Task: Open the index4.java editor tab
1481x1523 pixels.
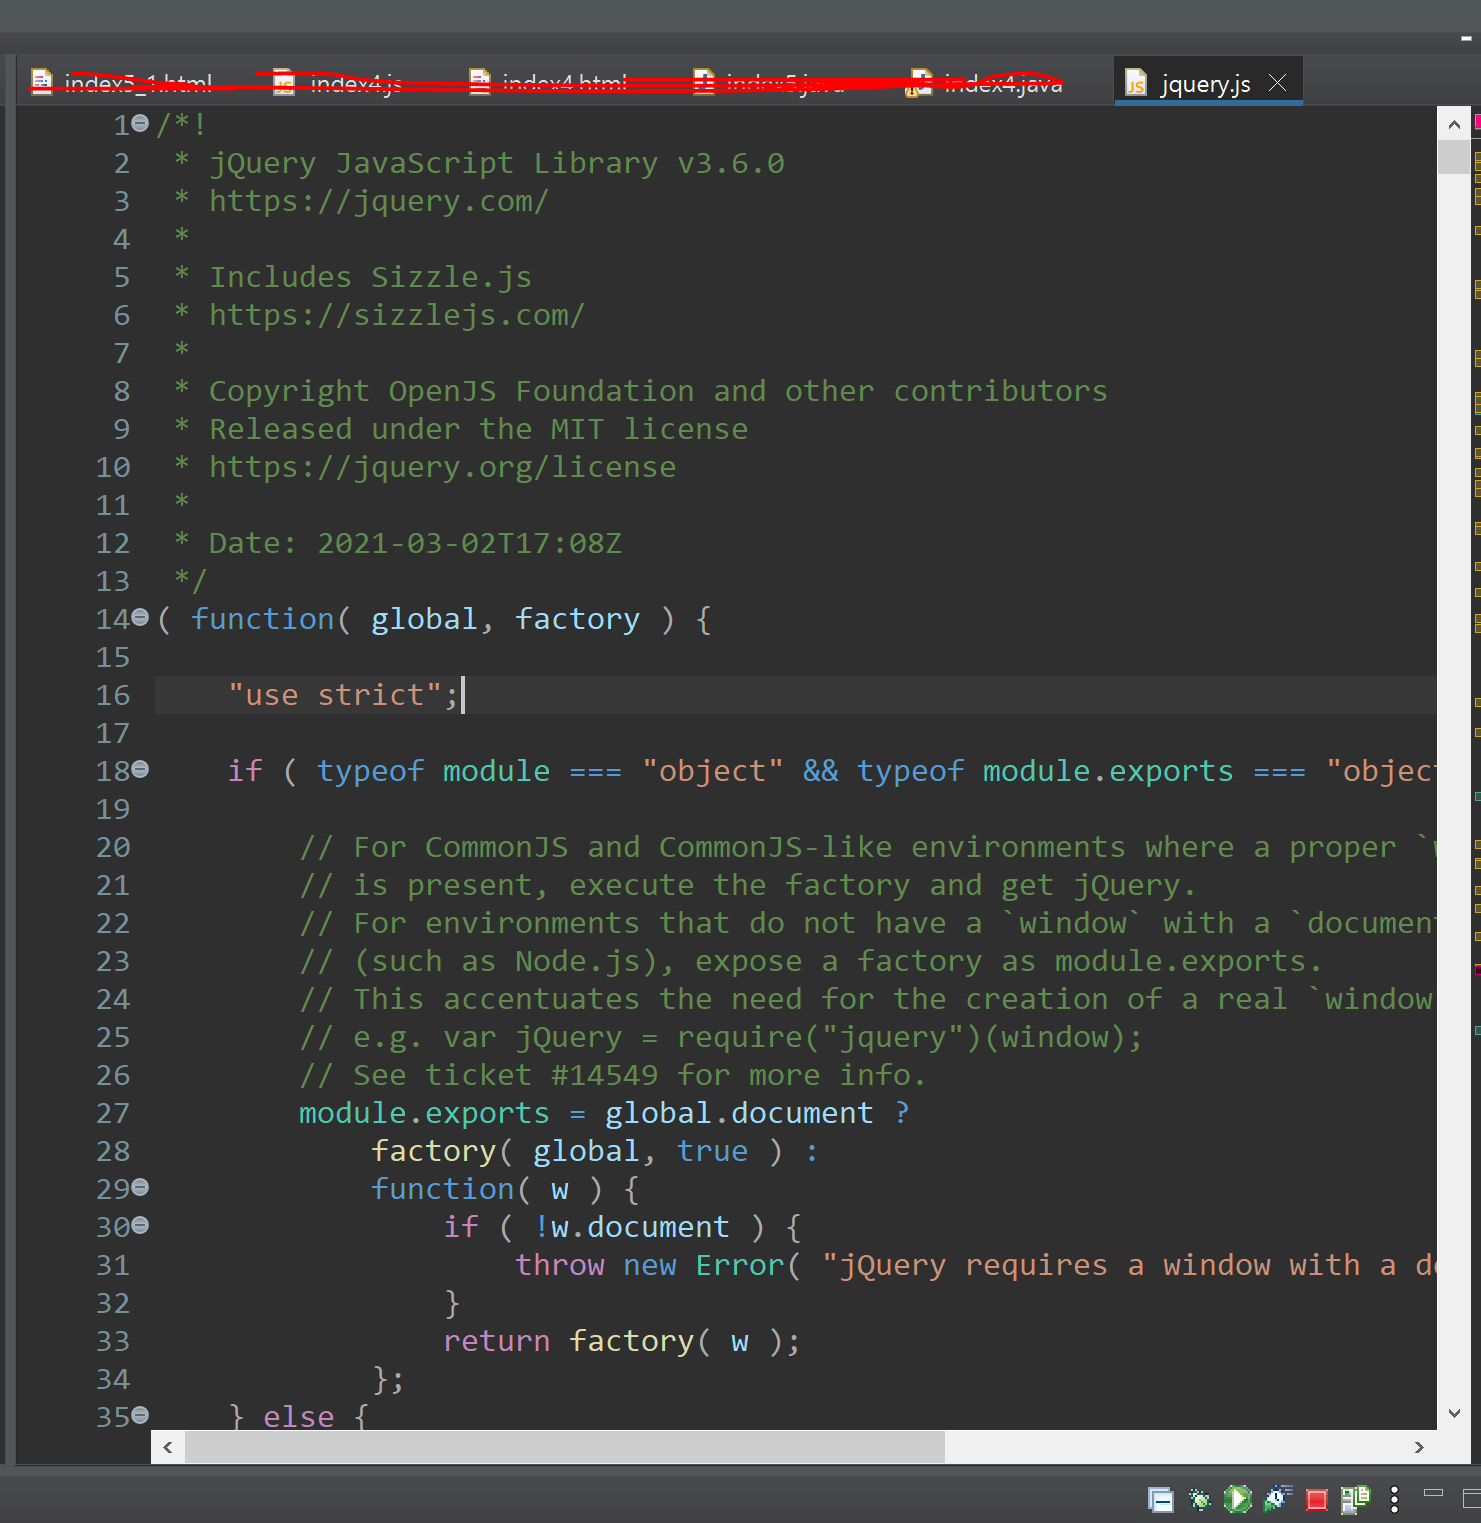Action: (x=985, y=83)
